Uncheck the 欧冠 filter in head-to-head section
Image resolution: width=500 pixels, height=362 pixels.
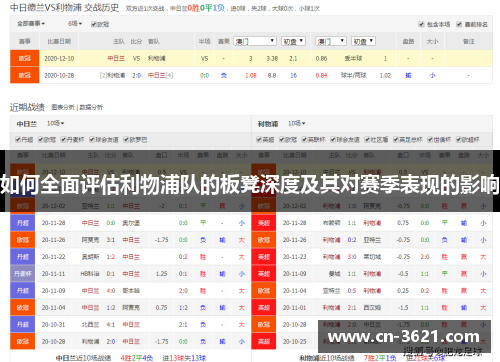(94, 24)
